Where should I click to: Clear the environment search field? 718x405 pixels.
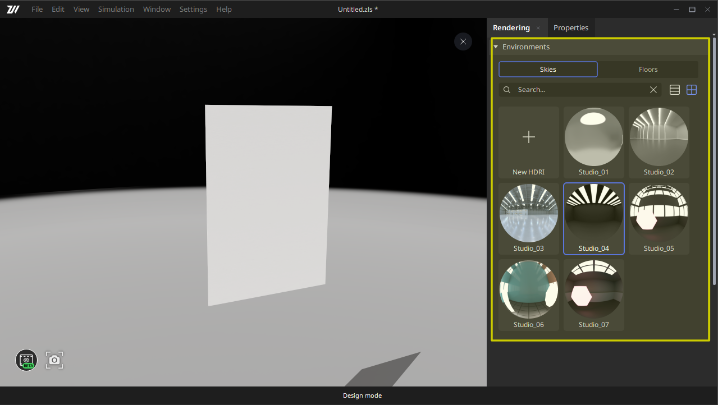click(654, 90)
